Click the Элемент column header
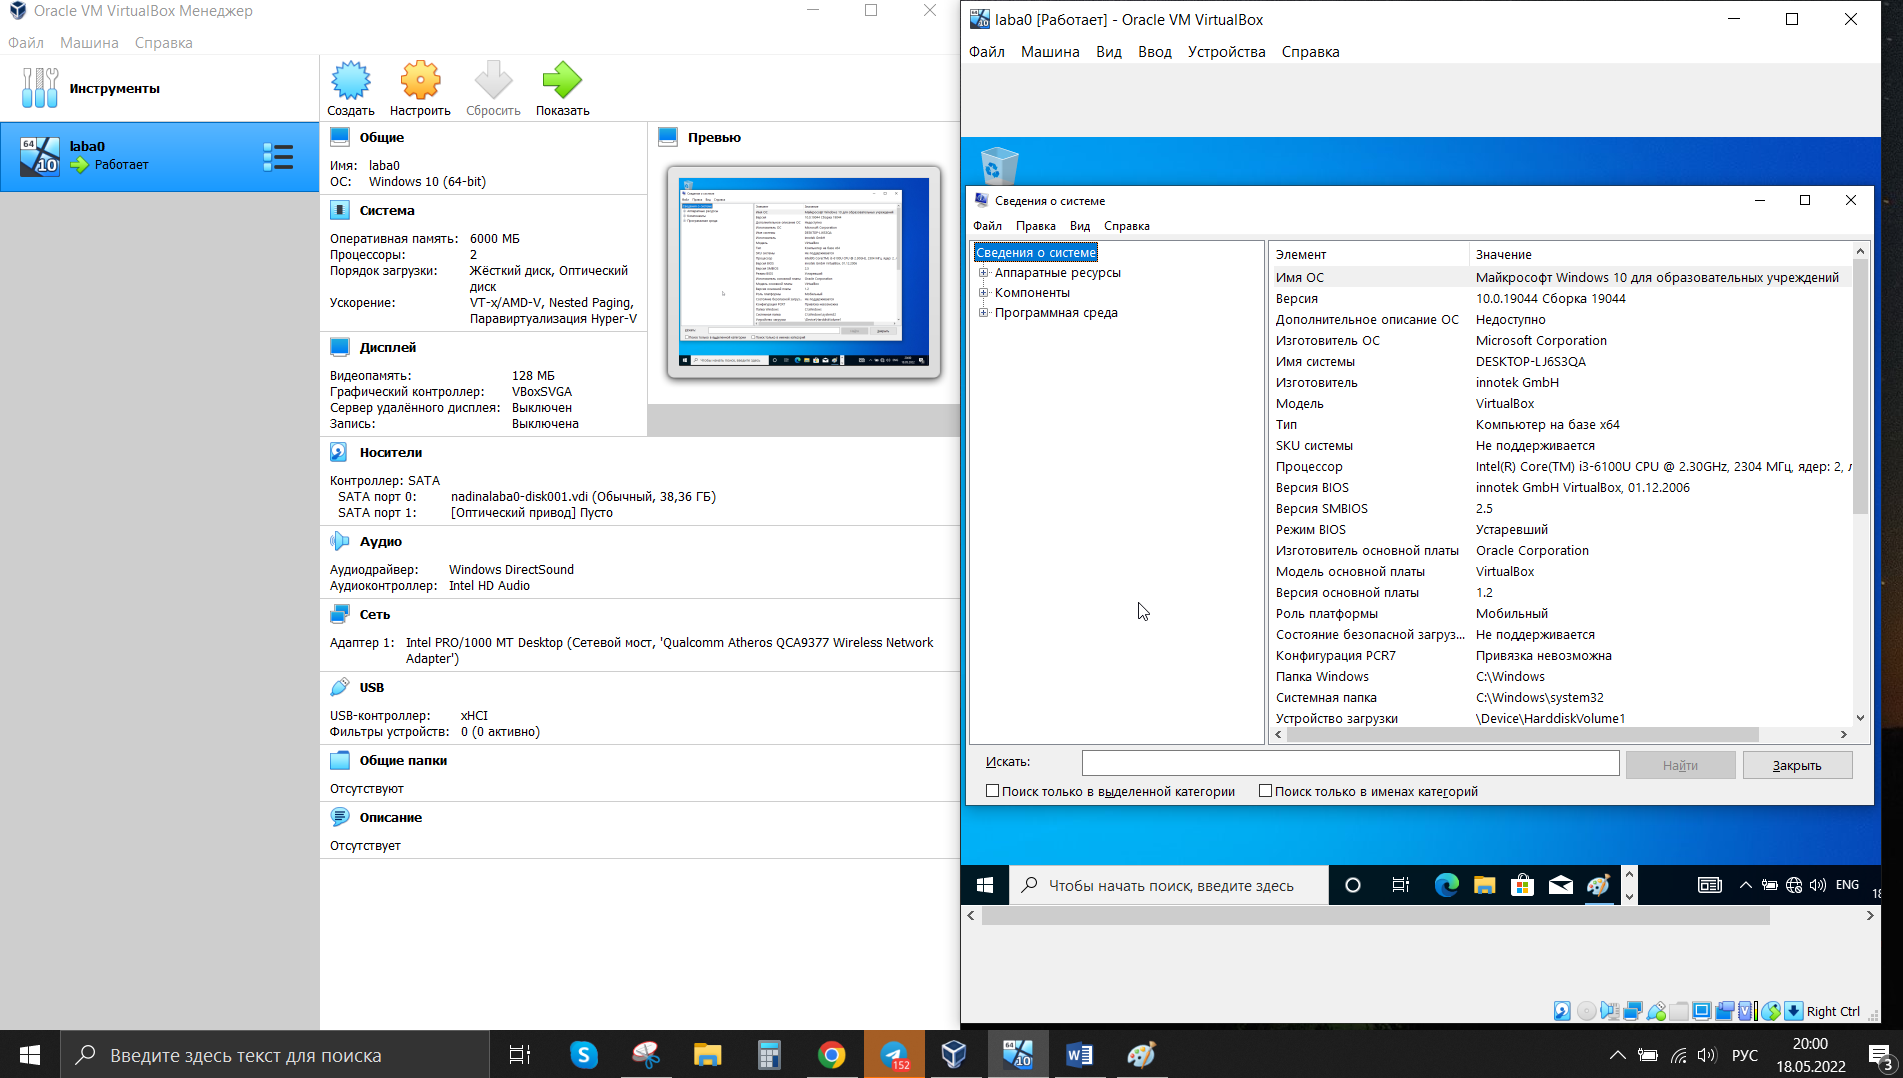This screenshot has width=1903, height=1078. tap(1368, 254)
